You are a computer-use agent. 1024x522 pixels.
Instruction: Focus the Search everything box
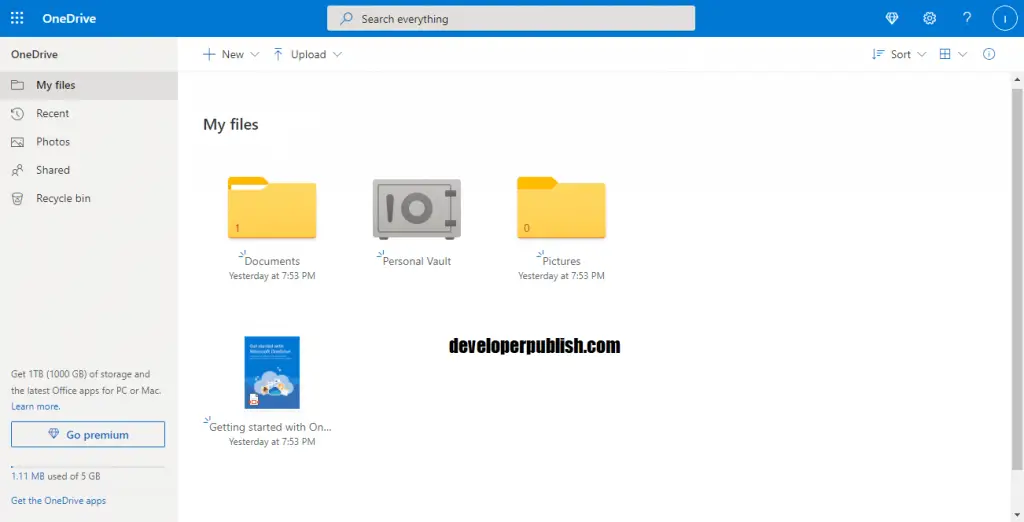tap(511, 18)
